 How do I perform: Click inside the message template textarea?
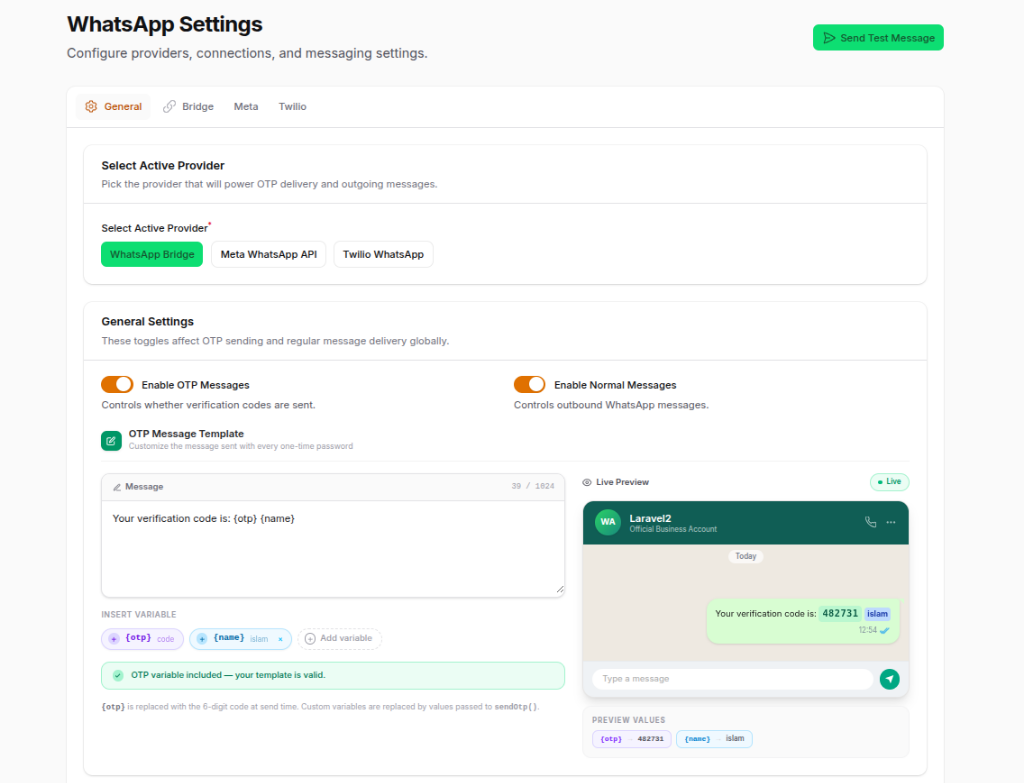(333, 549)
